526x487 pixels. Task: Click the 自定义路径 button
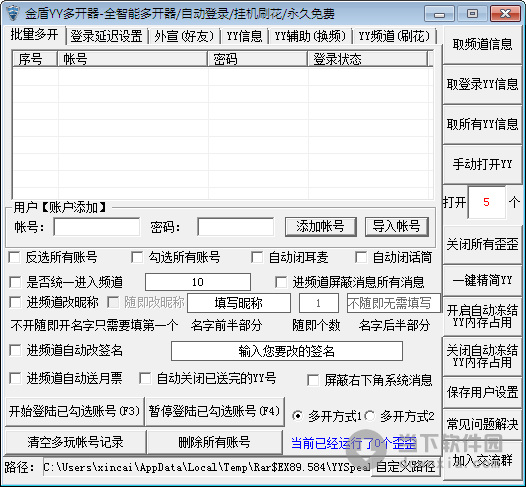(406, 467)
